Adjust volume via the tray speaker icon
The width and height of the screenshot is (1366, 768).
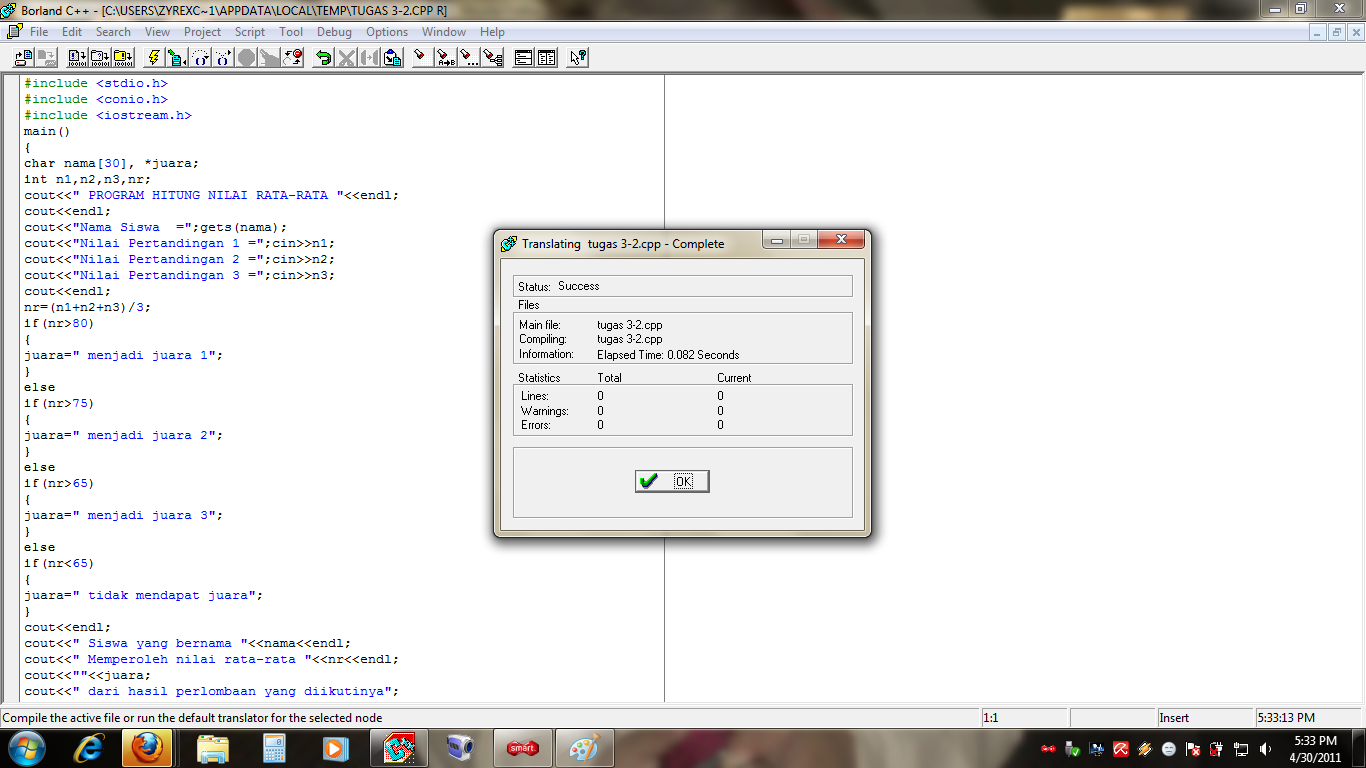(x=1265, y=748)
